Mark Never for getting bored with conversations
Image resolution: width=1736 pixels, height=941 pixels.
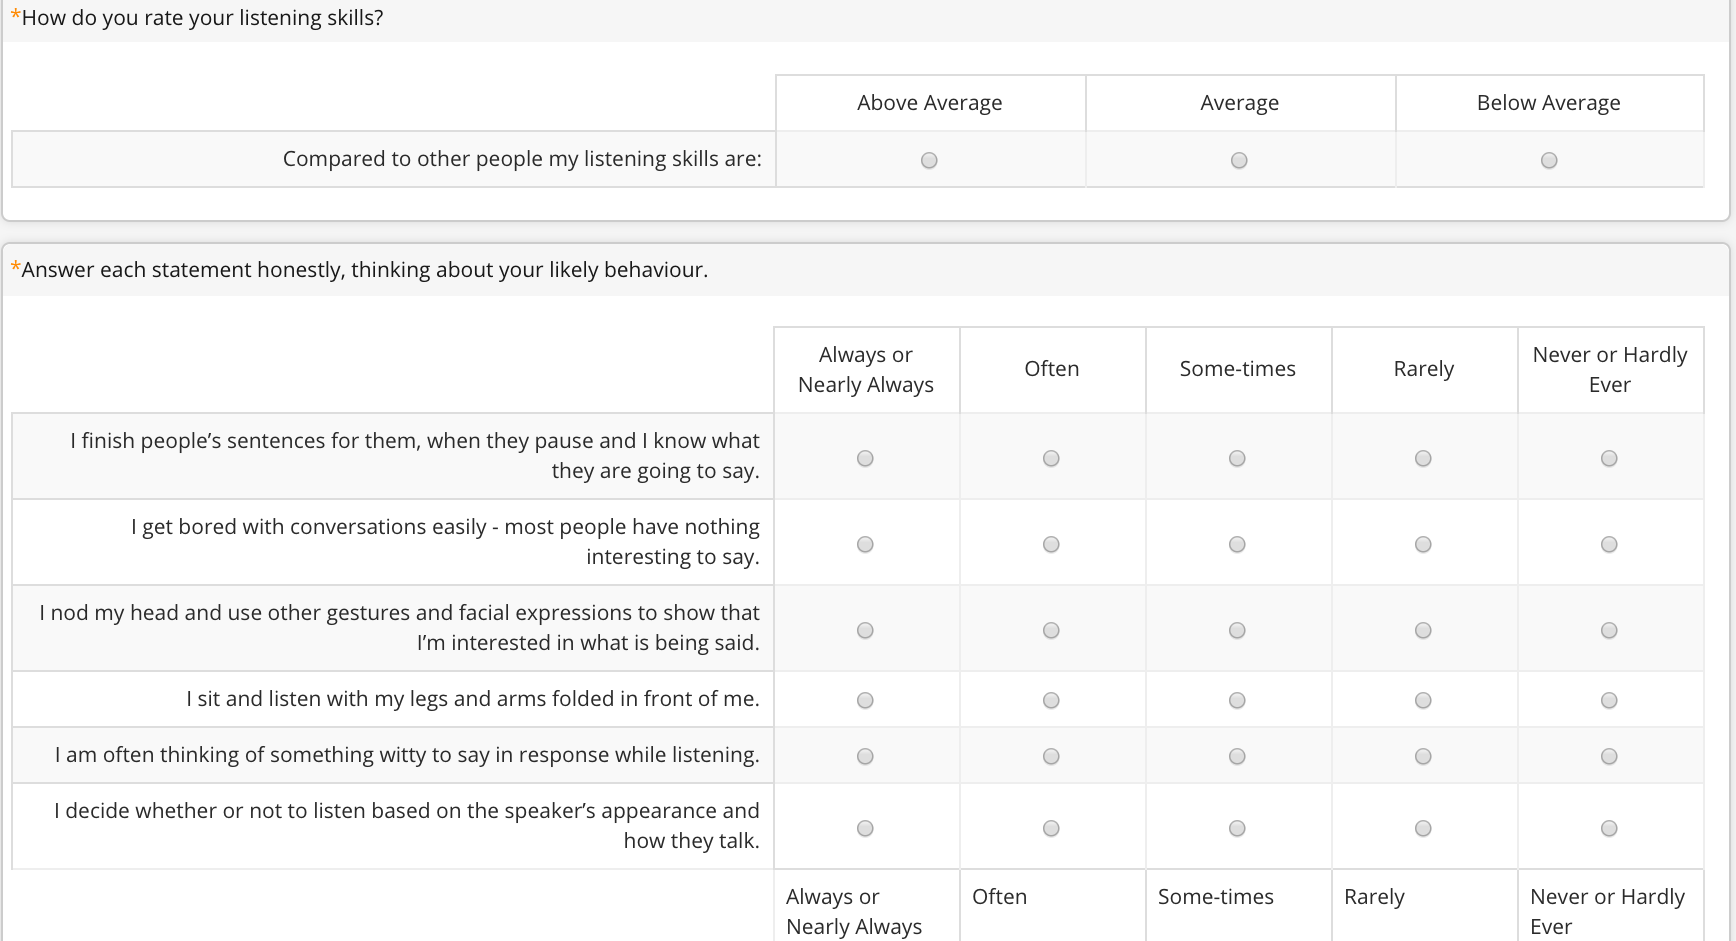tap(1609, 544)
